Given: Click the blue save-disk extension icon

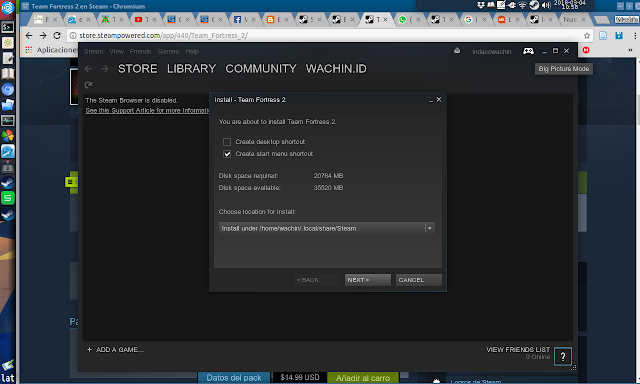Looking at the screenshot, I should 619,36.
